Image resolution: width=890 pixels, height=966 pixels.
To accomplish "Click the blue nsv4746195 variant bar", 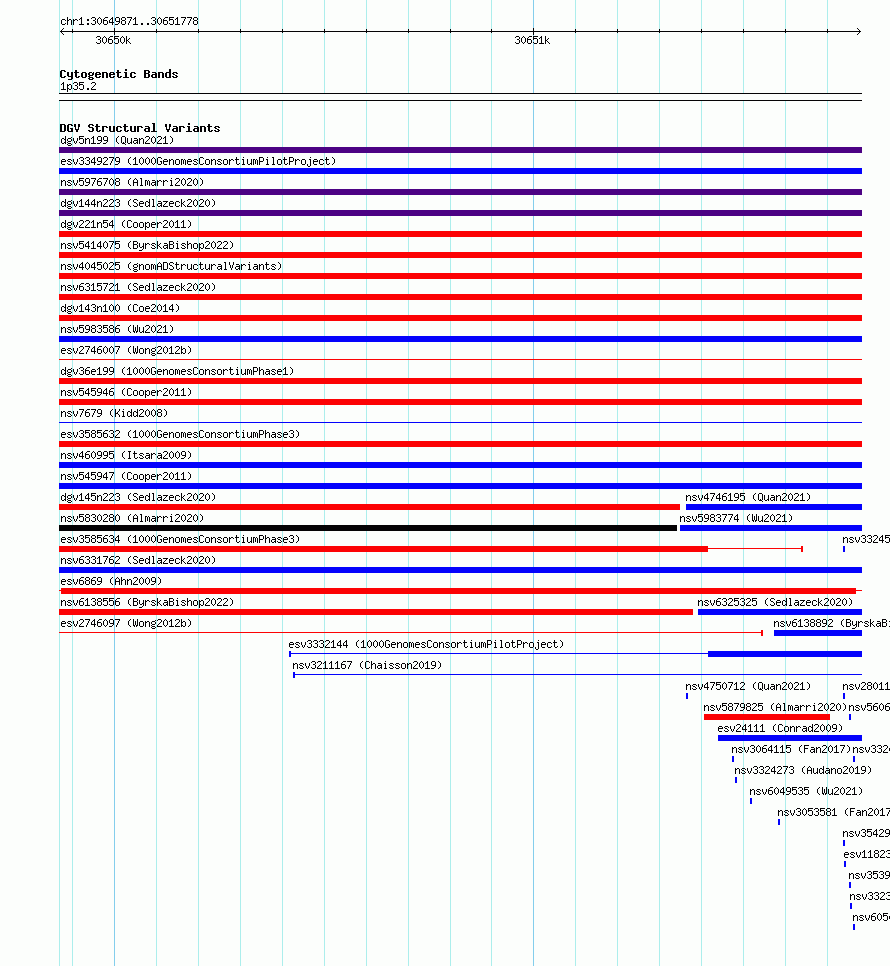I will coord(774,507).
